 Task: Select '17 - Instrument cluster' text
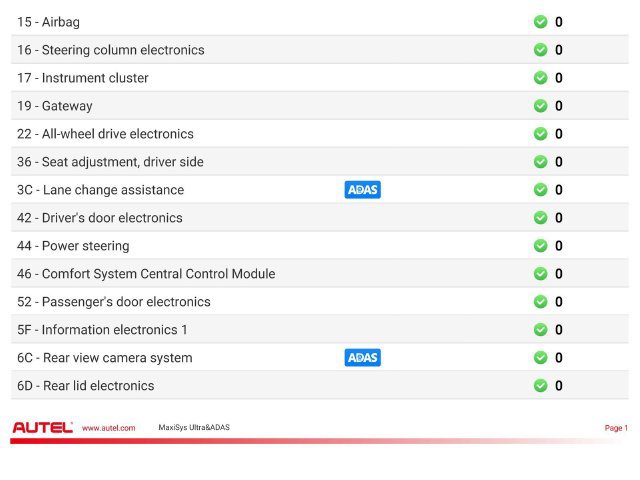(83, 78)
